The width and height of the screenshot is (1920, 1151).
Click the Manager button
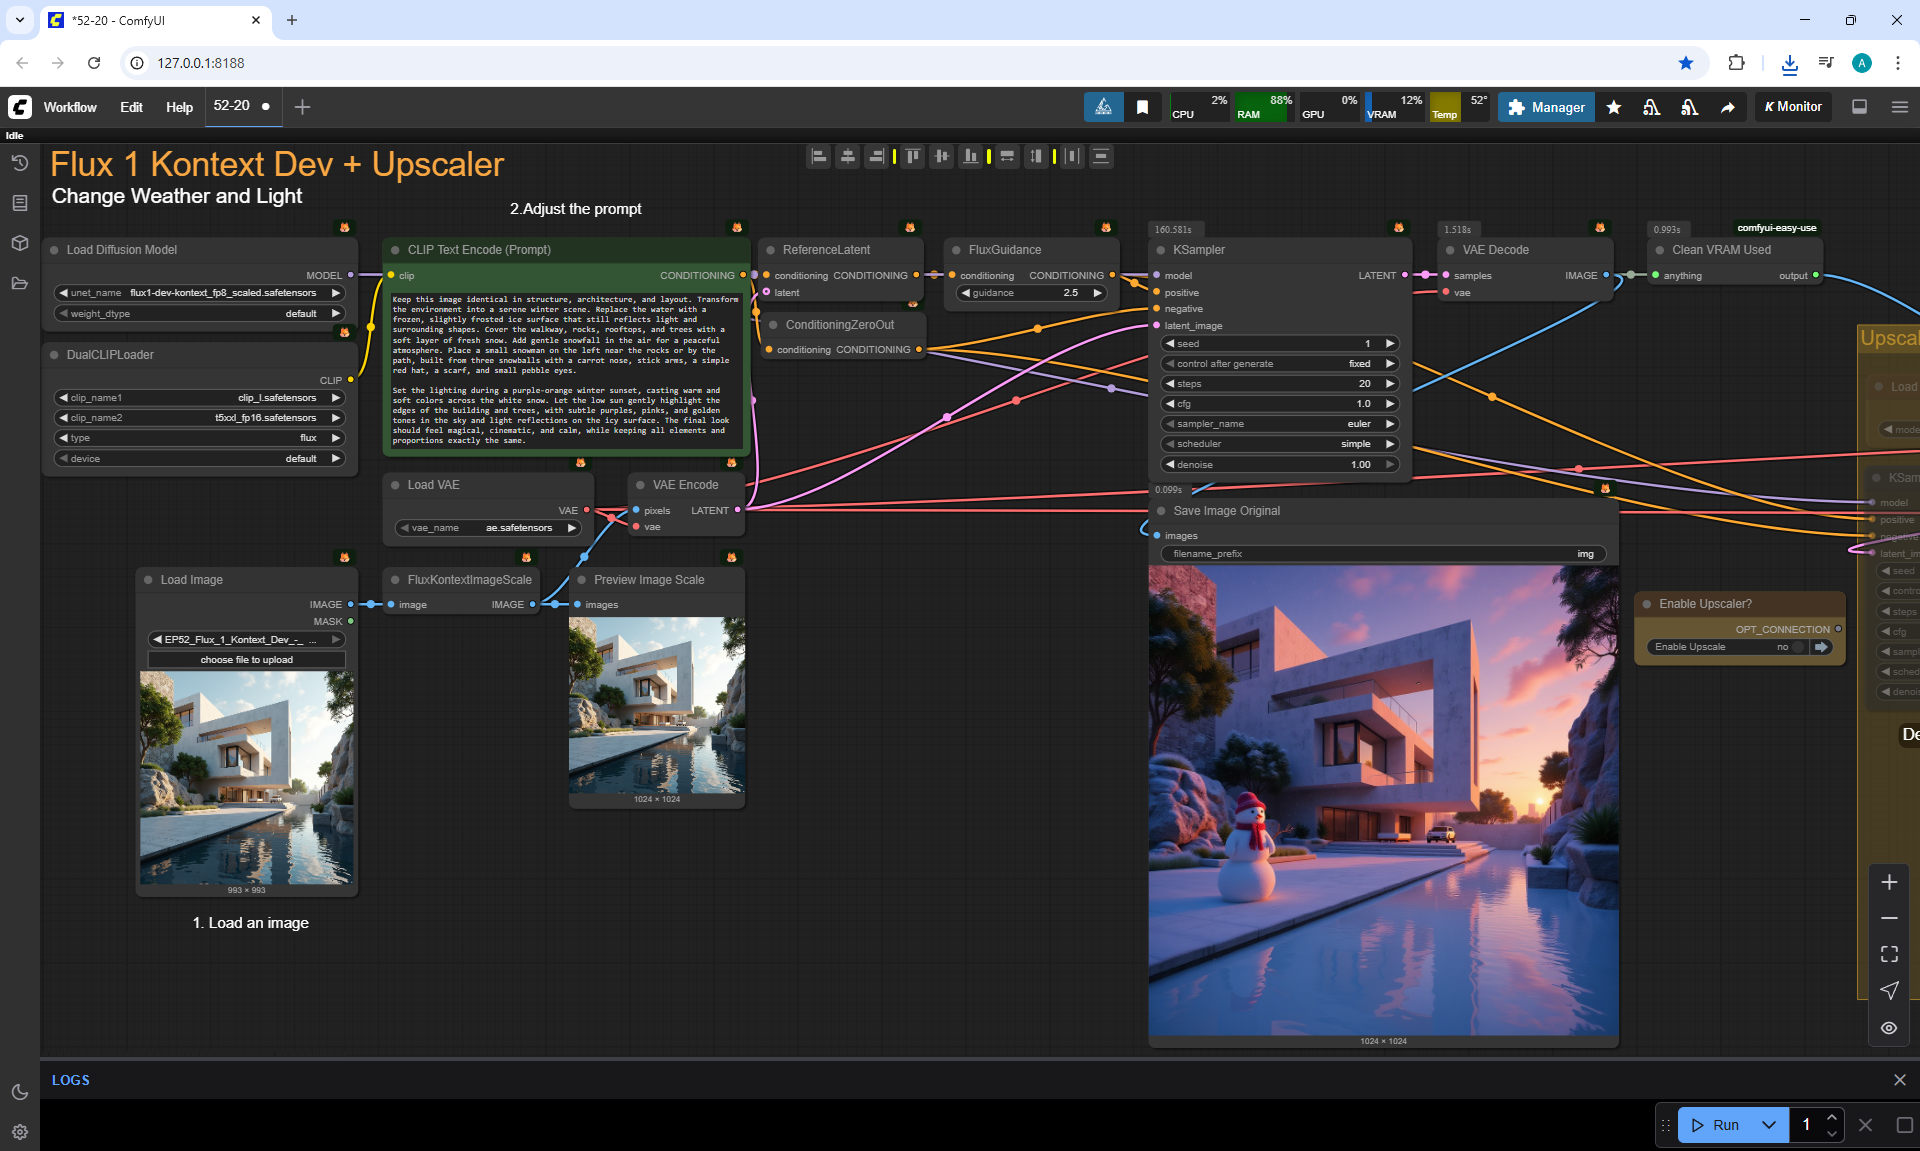[x=1546, y=107]
